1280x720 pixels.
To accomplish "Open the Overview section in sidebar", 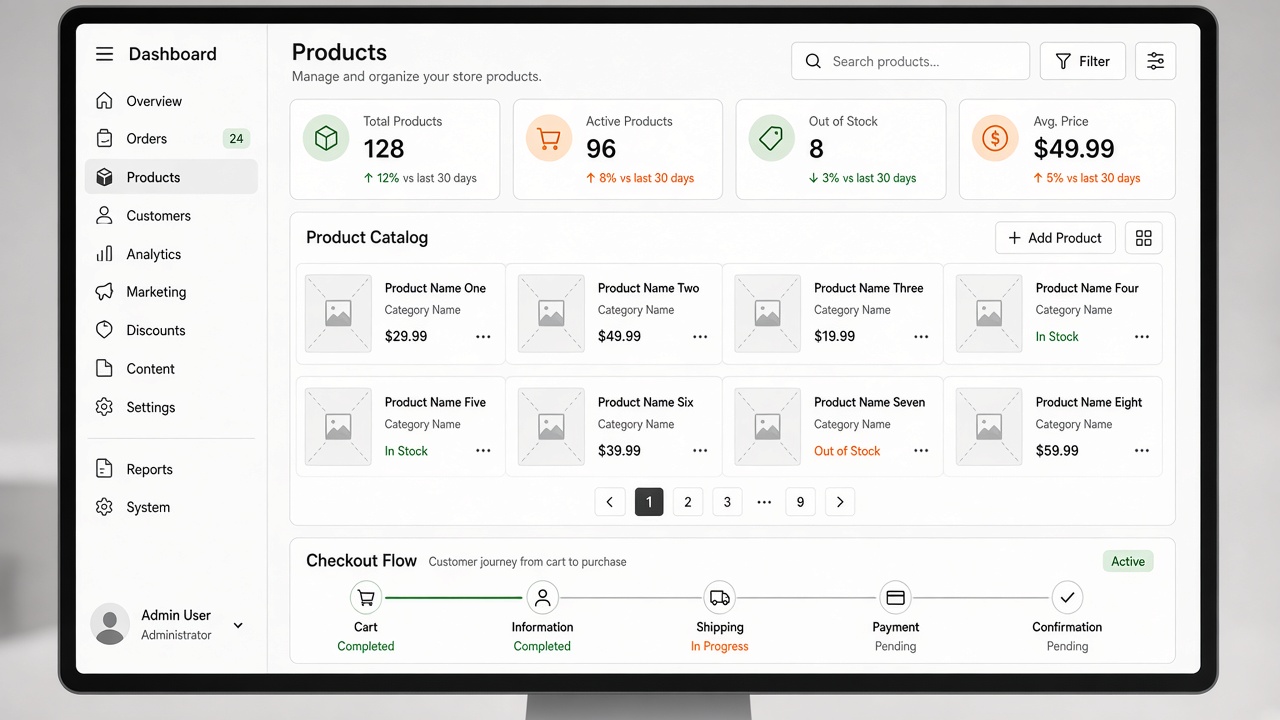I will [x=171, y=101].
